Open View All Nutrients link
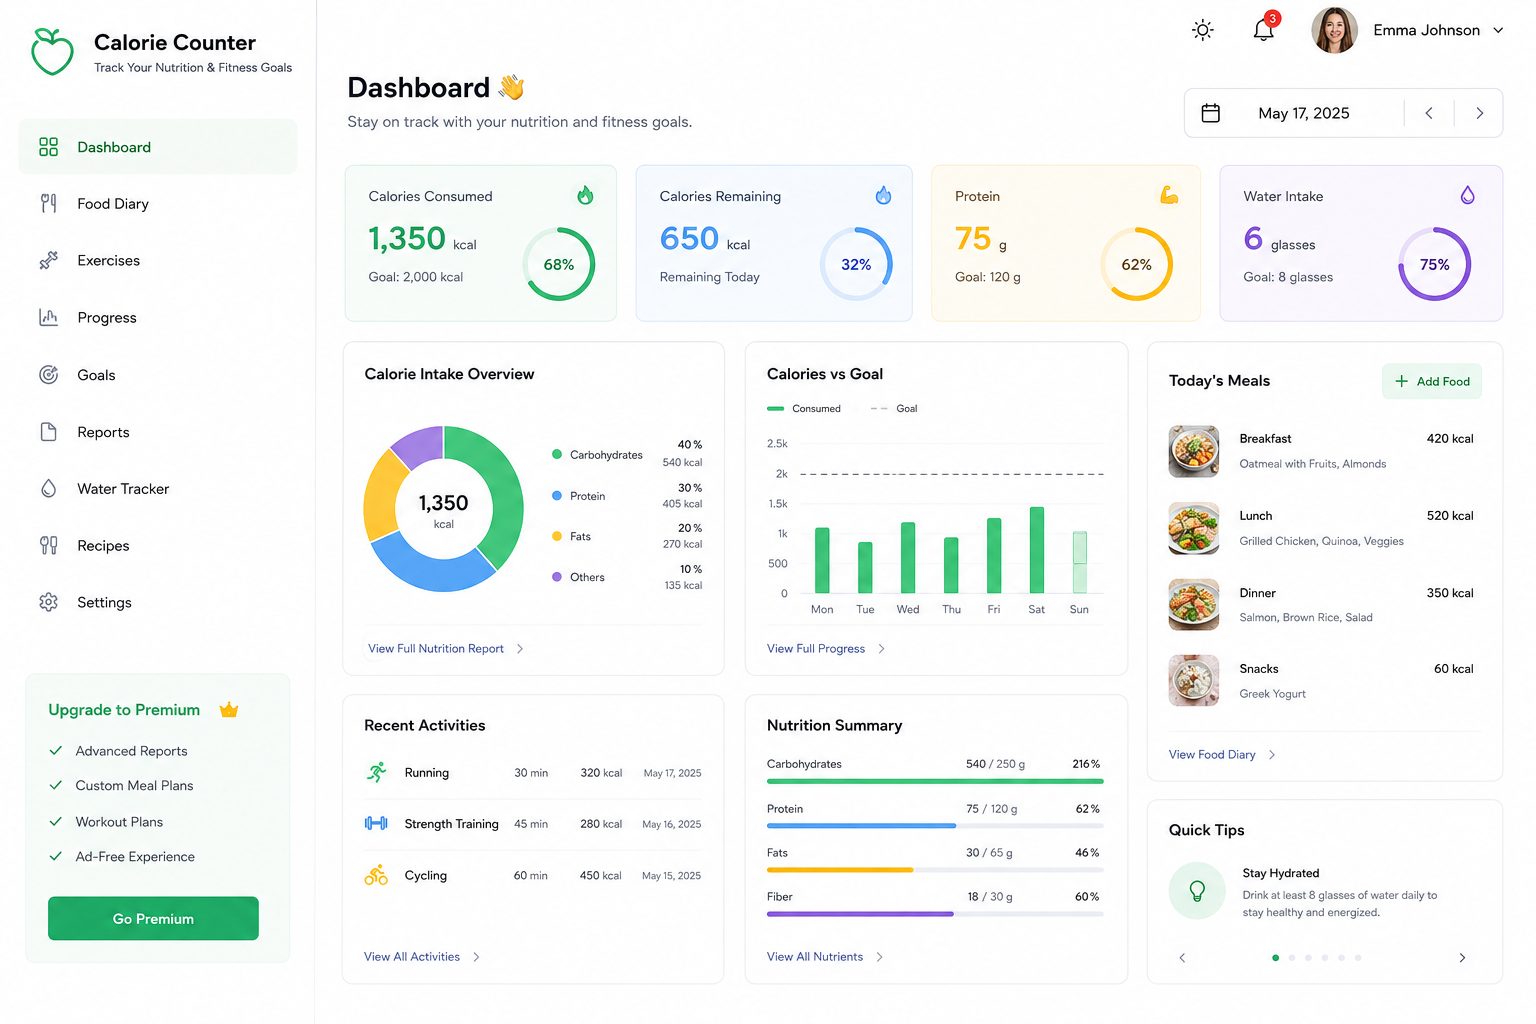The image size is (1536, 1024). pyautogui.click(x=825, y=956)
